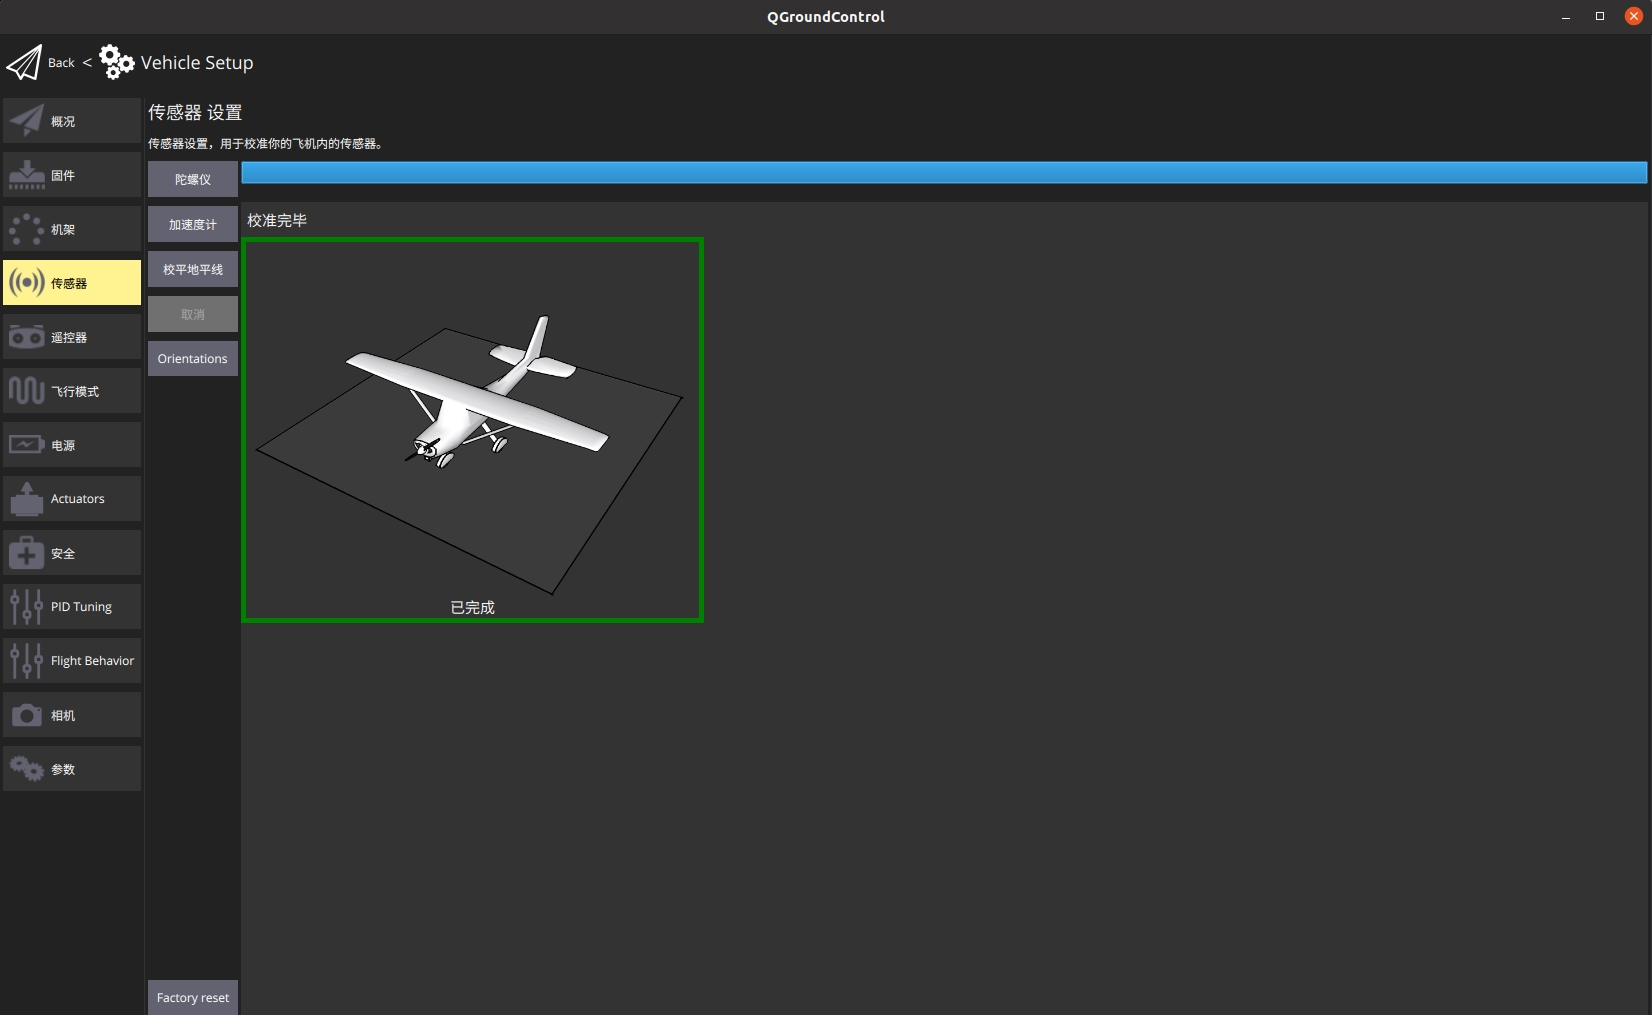Screen dimensions: 1652x1015
Task: Click the 校平地平线 level horizon button
Action: pos(193,269)
